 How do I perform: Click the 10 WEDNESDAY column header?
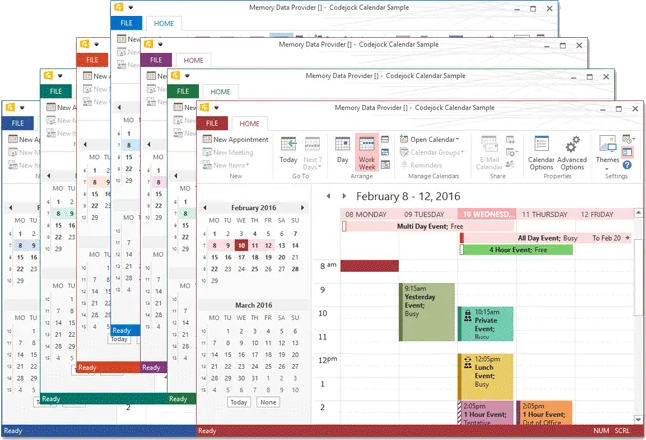487,214
